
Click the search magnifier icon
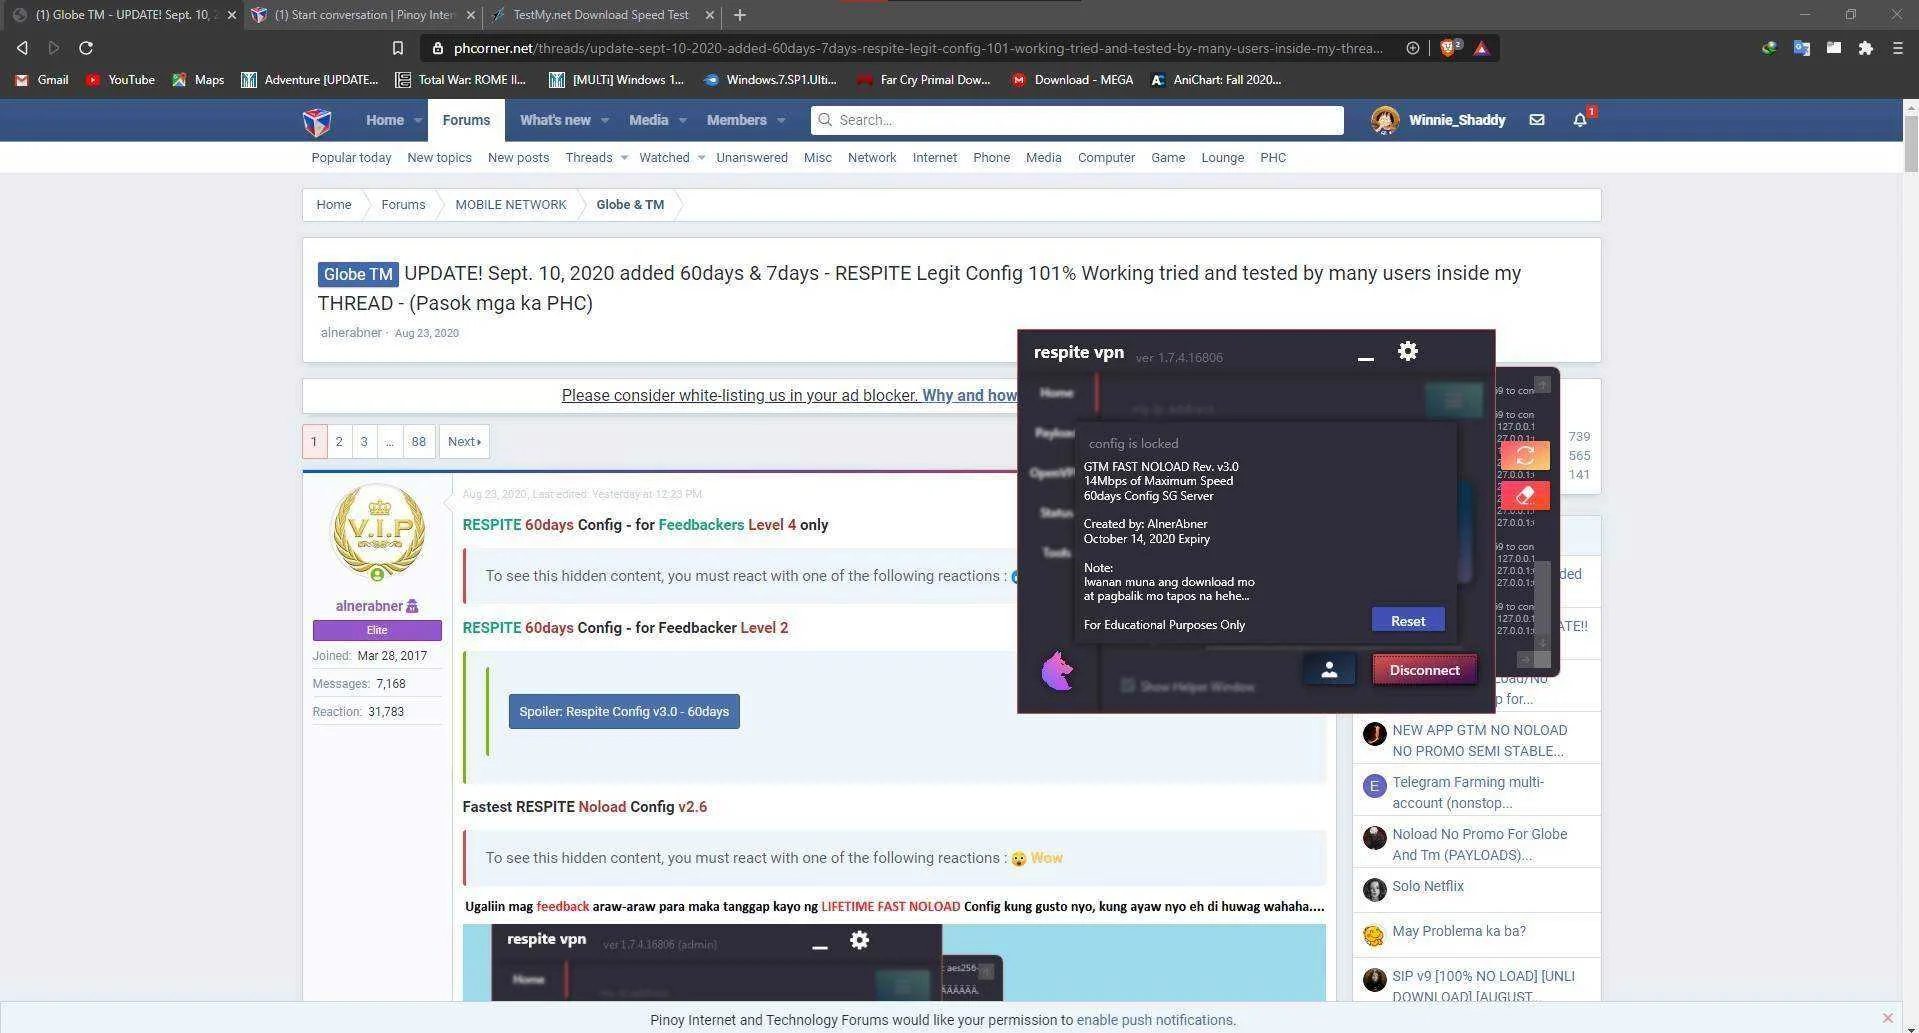point(825,120)
